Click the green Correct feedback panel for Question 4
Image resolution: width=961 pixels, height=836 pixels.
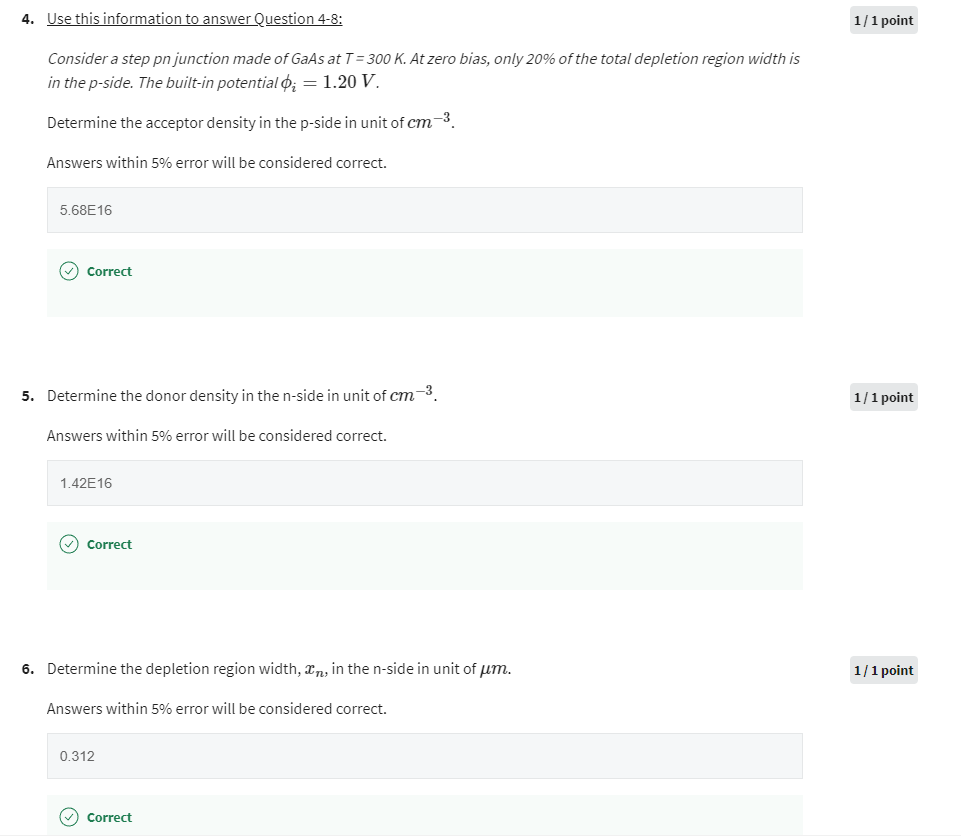[x=424, y=282]
